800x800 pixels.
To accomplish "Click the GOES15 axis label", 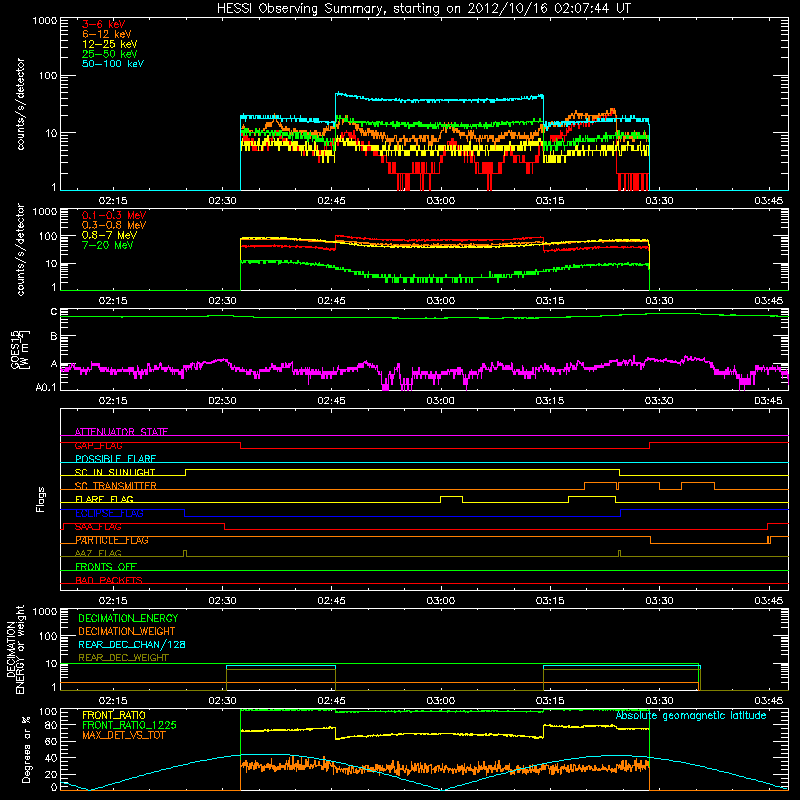I will coord(20,349).
